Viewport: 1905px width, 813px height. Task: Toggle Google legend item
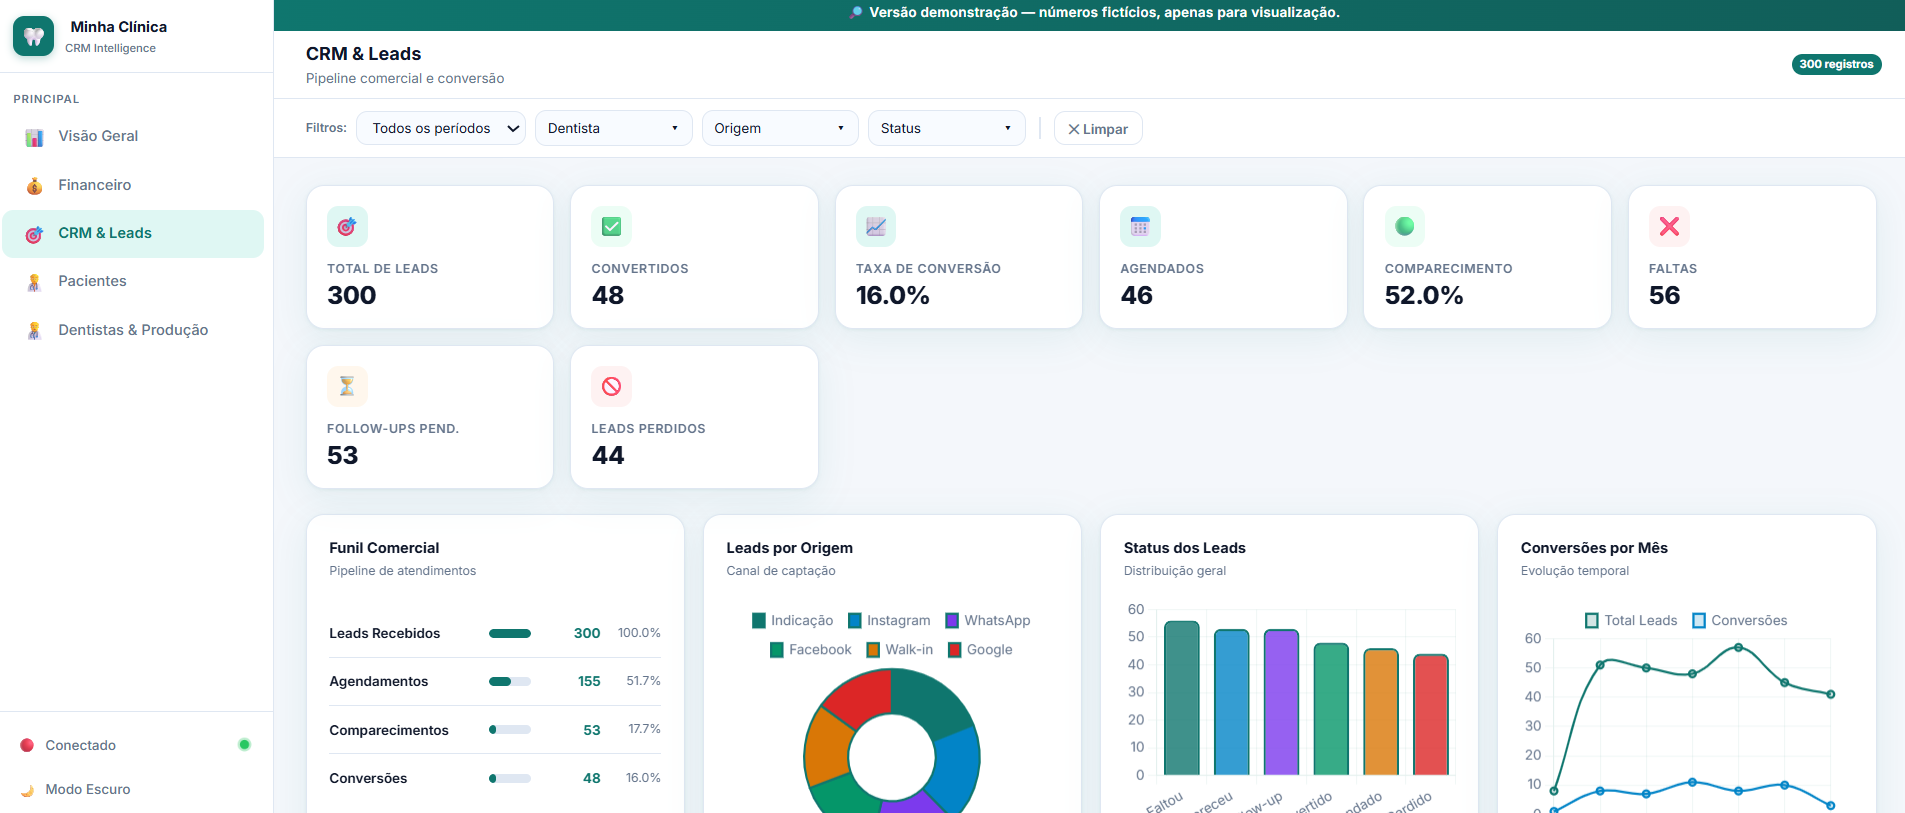[x=980, y=649]
